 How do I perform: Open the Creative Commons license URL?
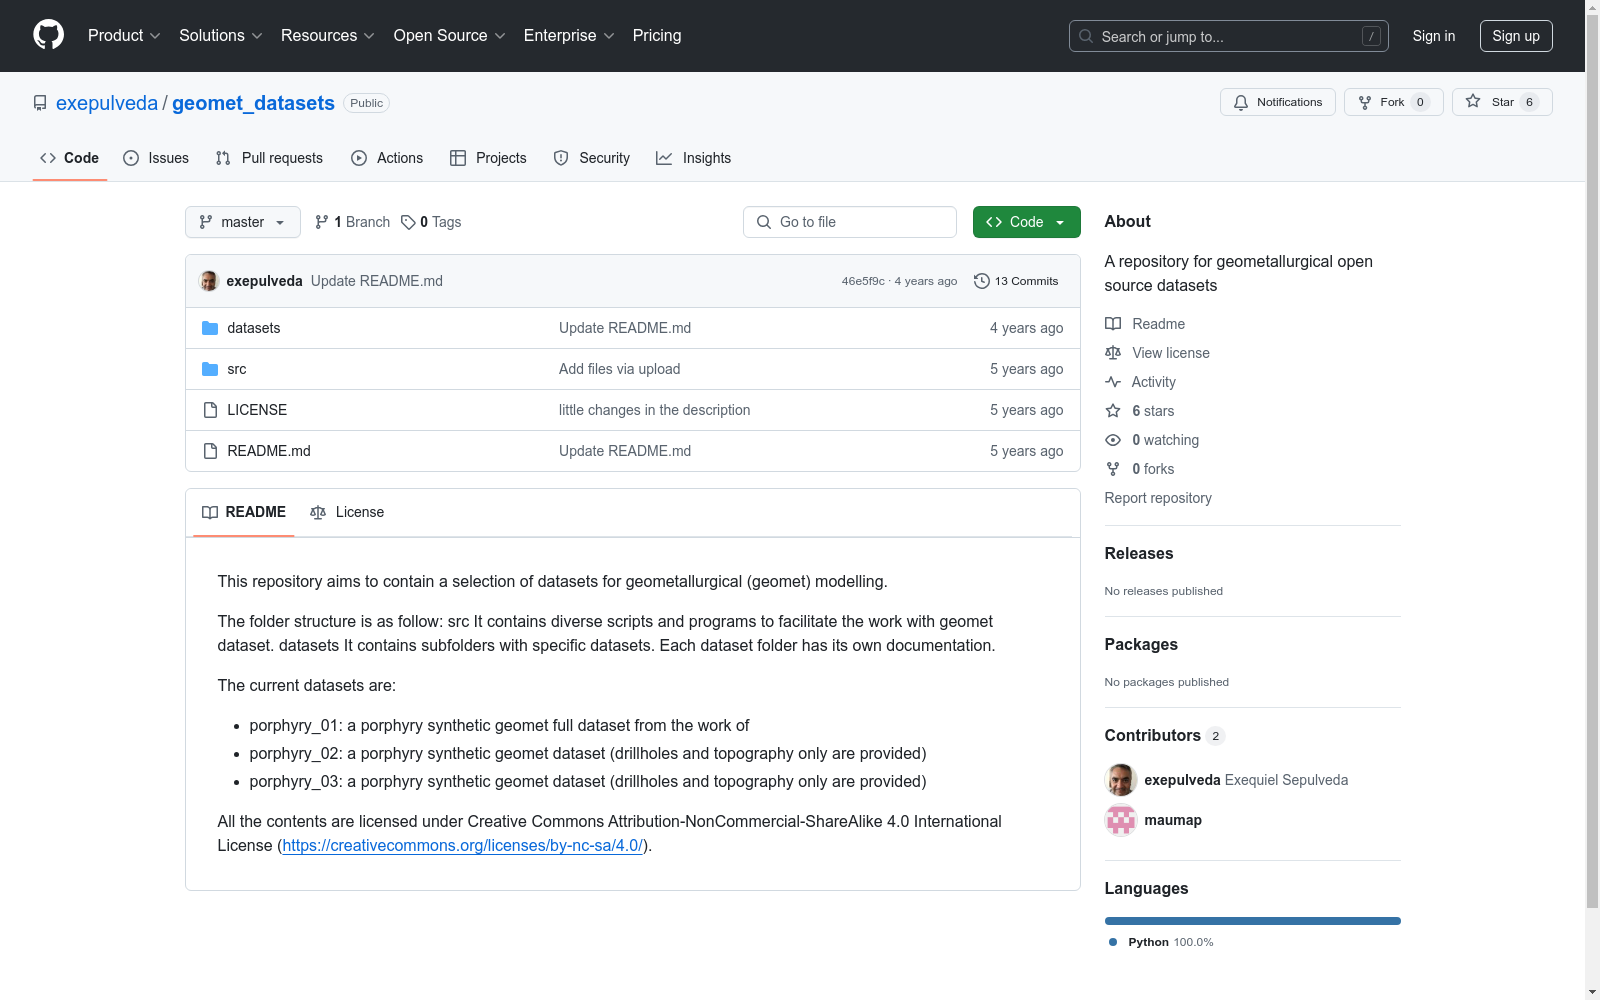(463, 845)
